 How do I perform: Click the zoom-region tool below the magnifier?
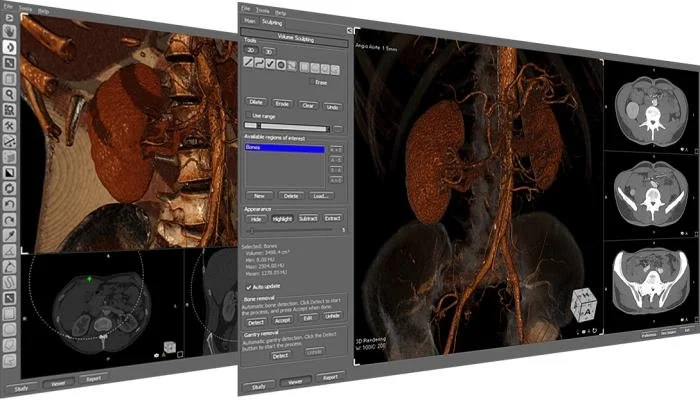coord(9,110)
